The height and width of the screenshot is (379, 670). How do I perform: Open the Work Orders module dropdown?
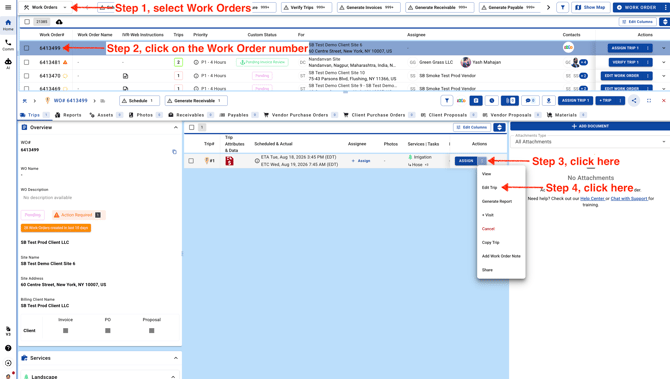(45, 7)
